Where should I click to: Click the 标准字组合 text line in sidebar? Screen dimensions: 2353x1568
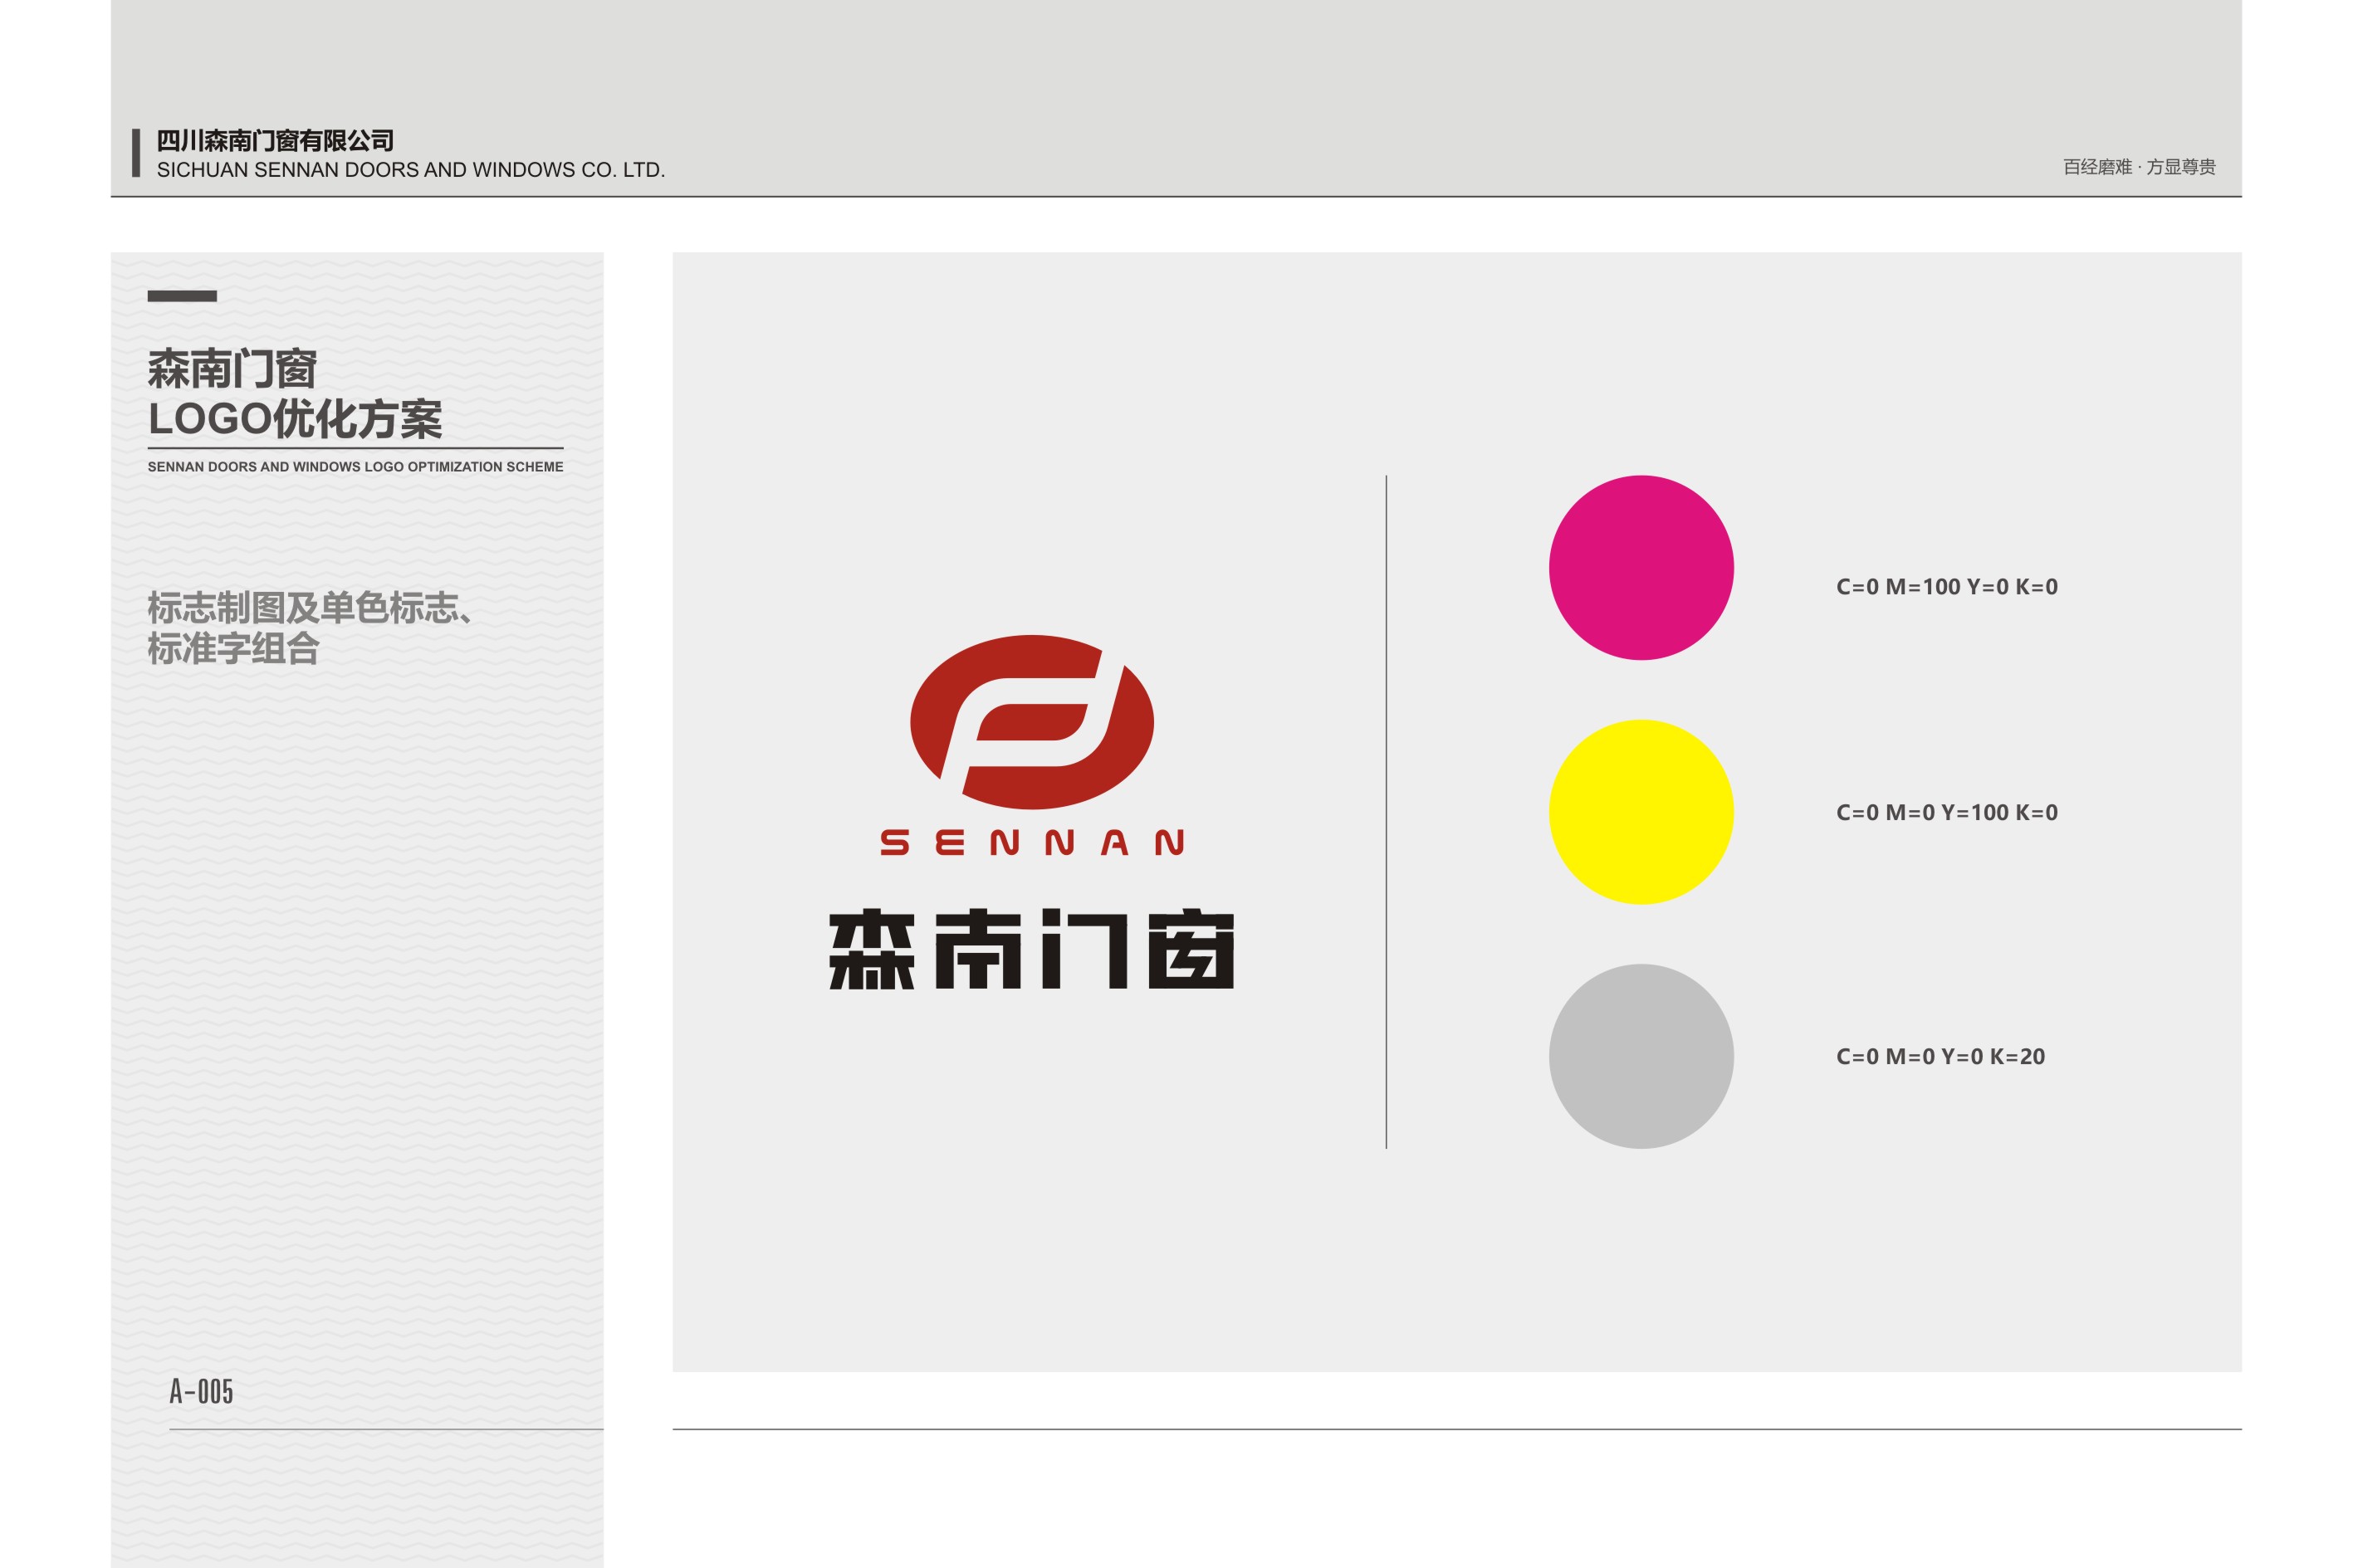233,649
